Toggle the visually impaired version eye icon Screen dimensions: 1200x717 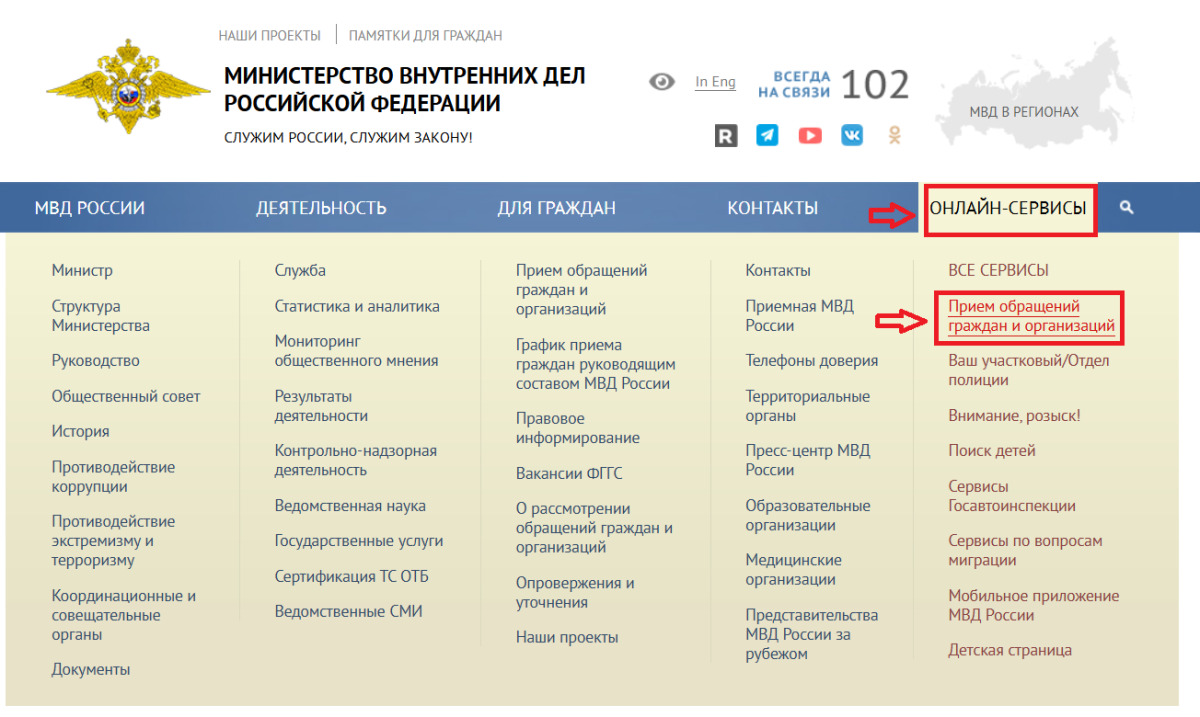point(661,81)
